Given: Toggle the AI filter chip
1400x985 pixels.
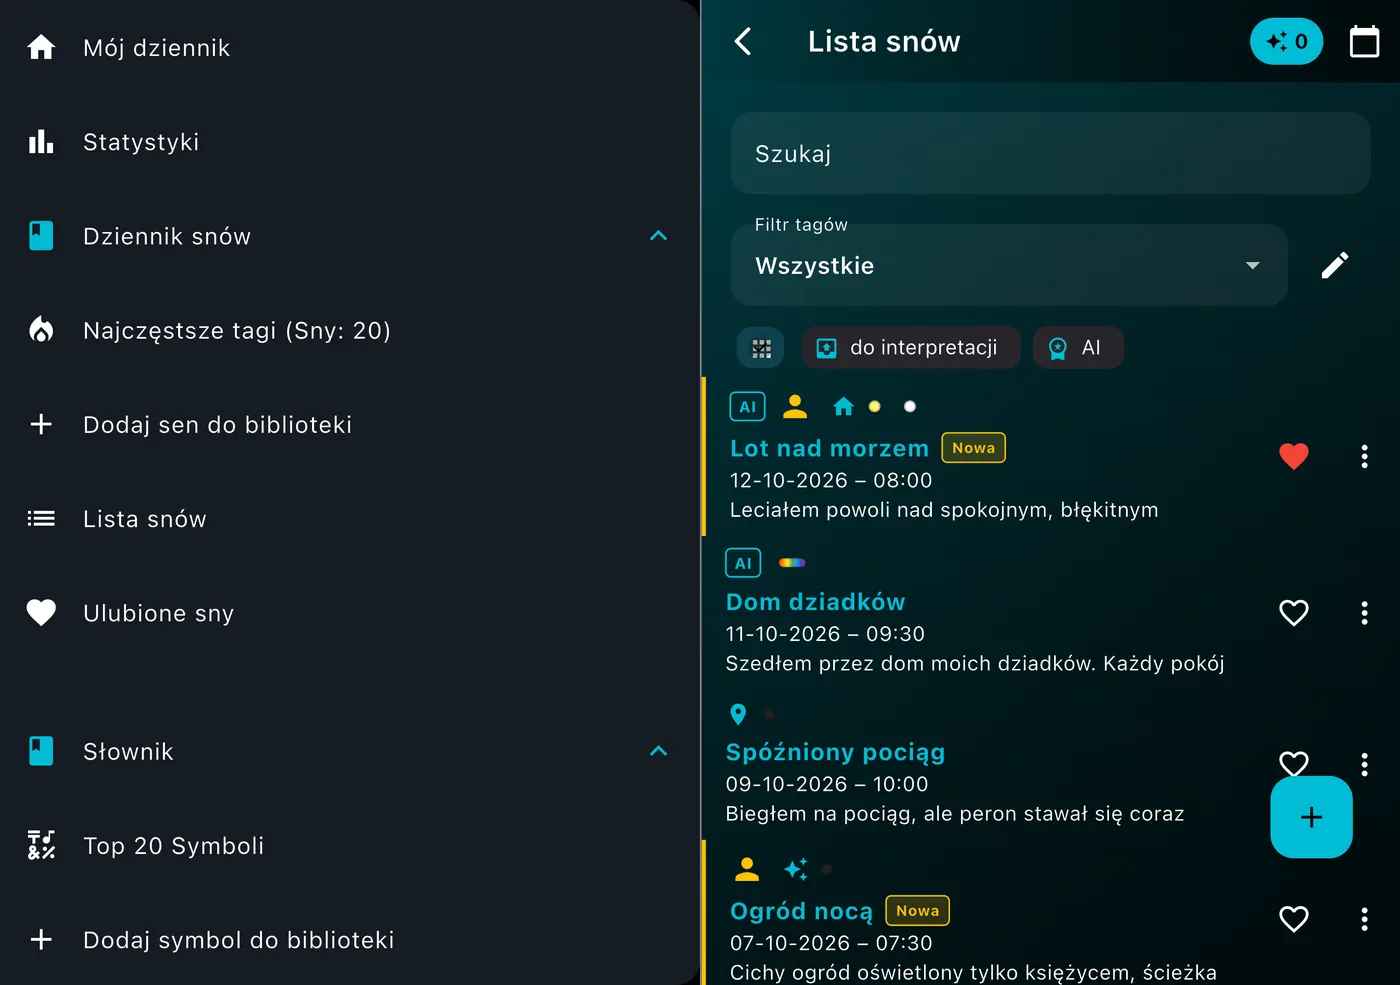Looking at the screenshot, I should (x=1078, y=348).
